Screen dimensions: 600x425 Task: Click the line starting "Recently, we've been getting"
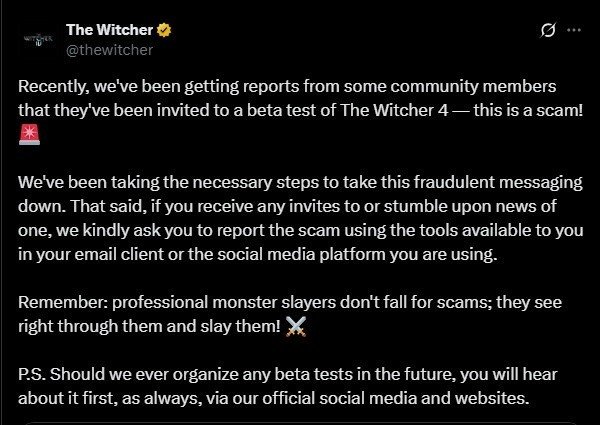(287, 86)
